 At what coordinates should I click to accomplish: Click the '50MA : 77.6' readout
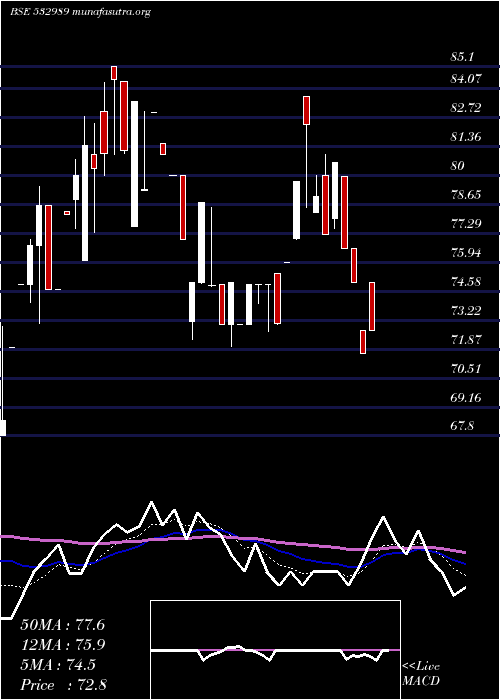click(x=62, y=625)
